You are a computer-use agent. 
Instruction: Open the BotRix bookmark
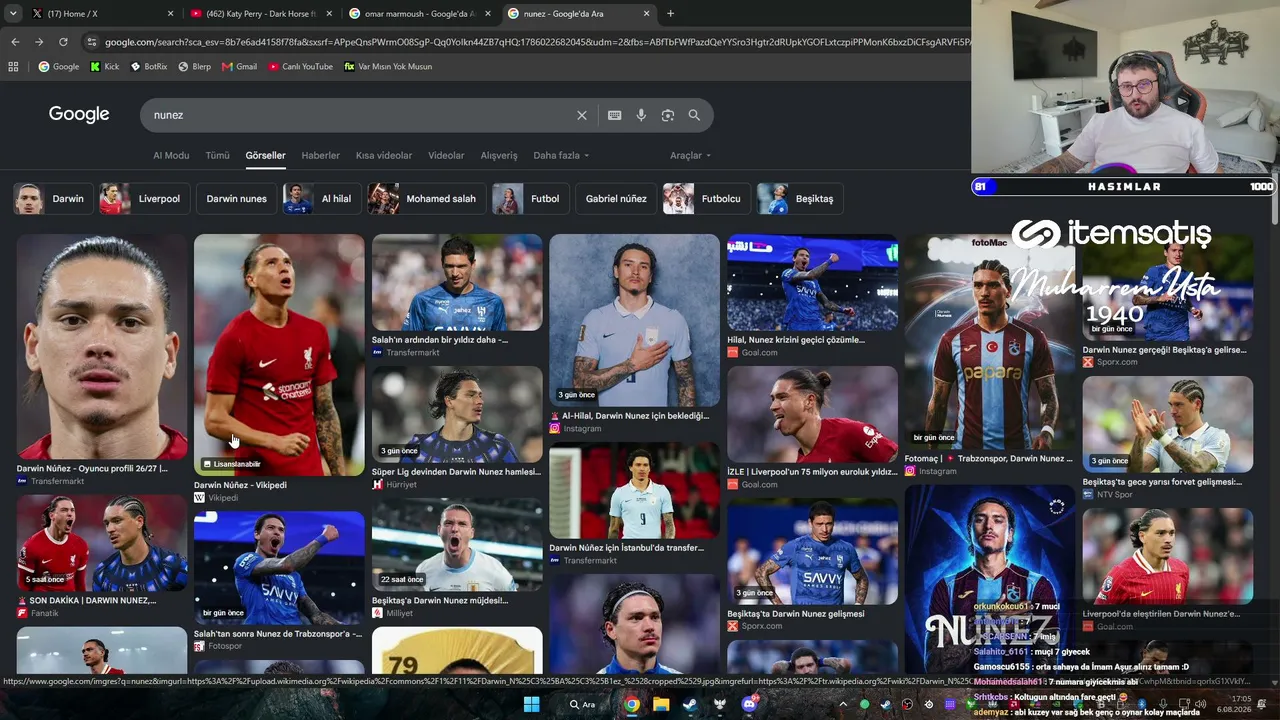148,67
